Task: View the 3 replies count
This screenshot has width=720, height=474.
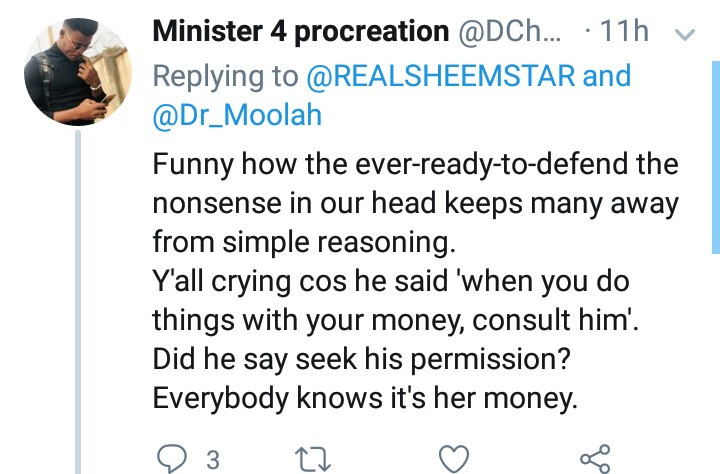Action: click(x=213, y=459)
